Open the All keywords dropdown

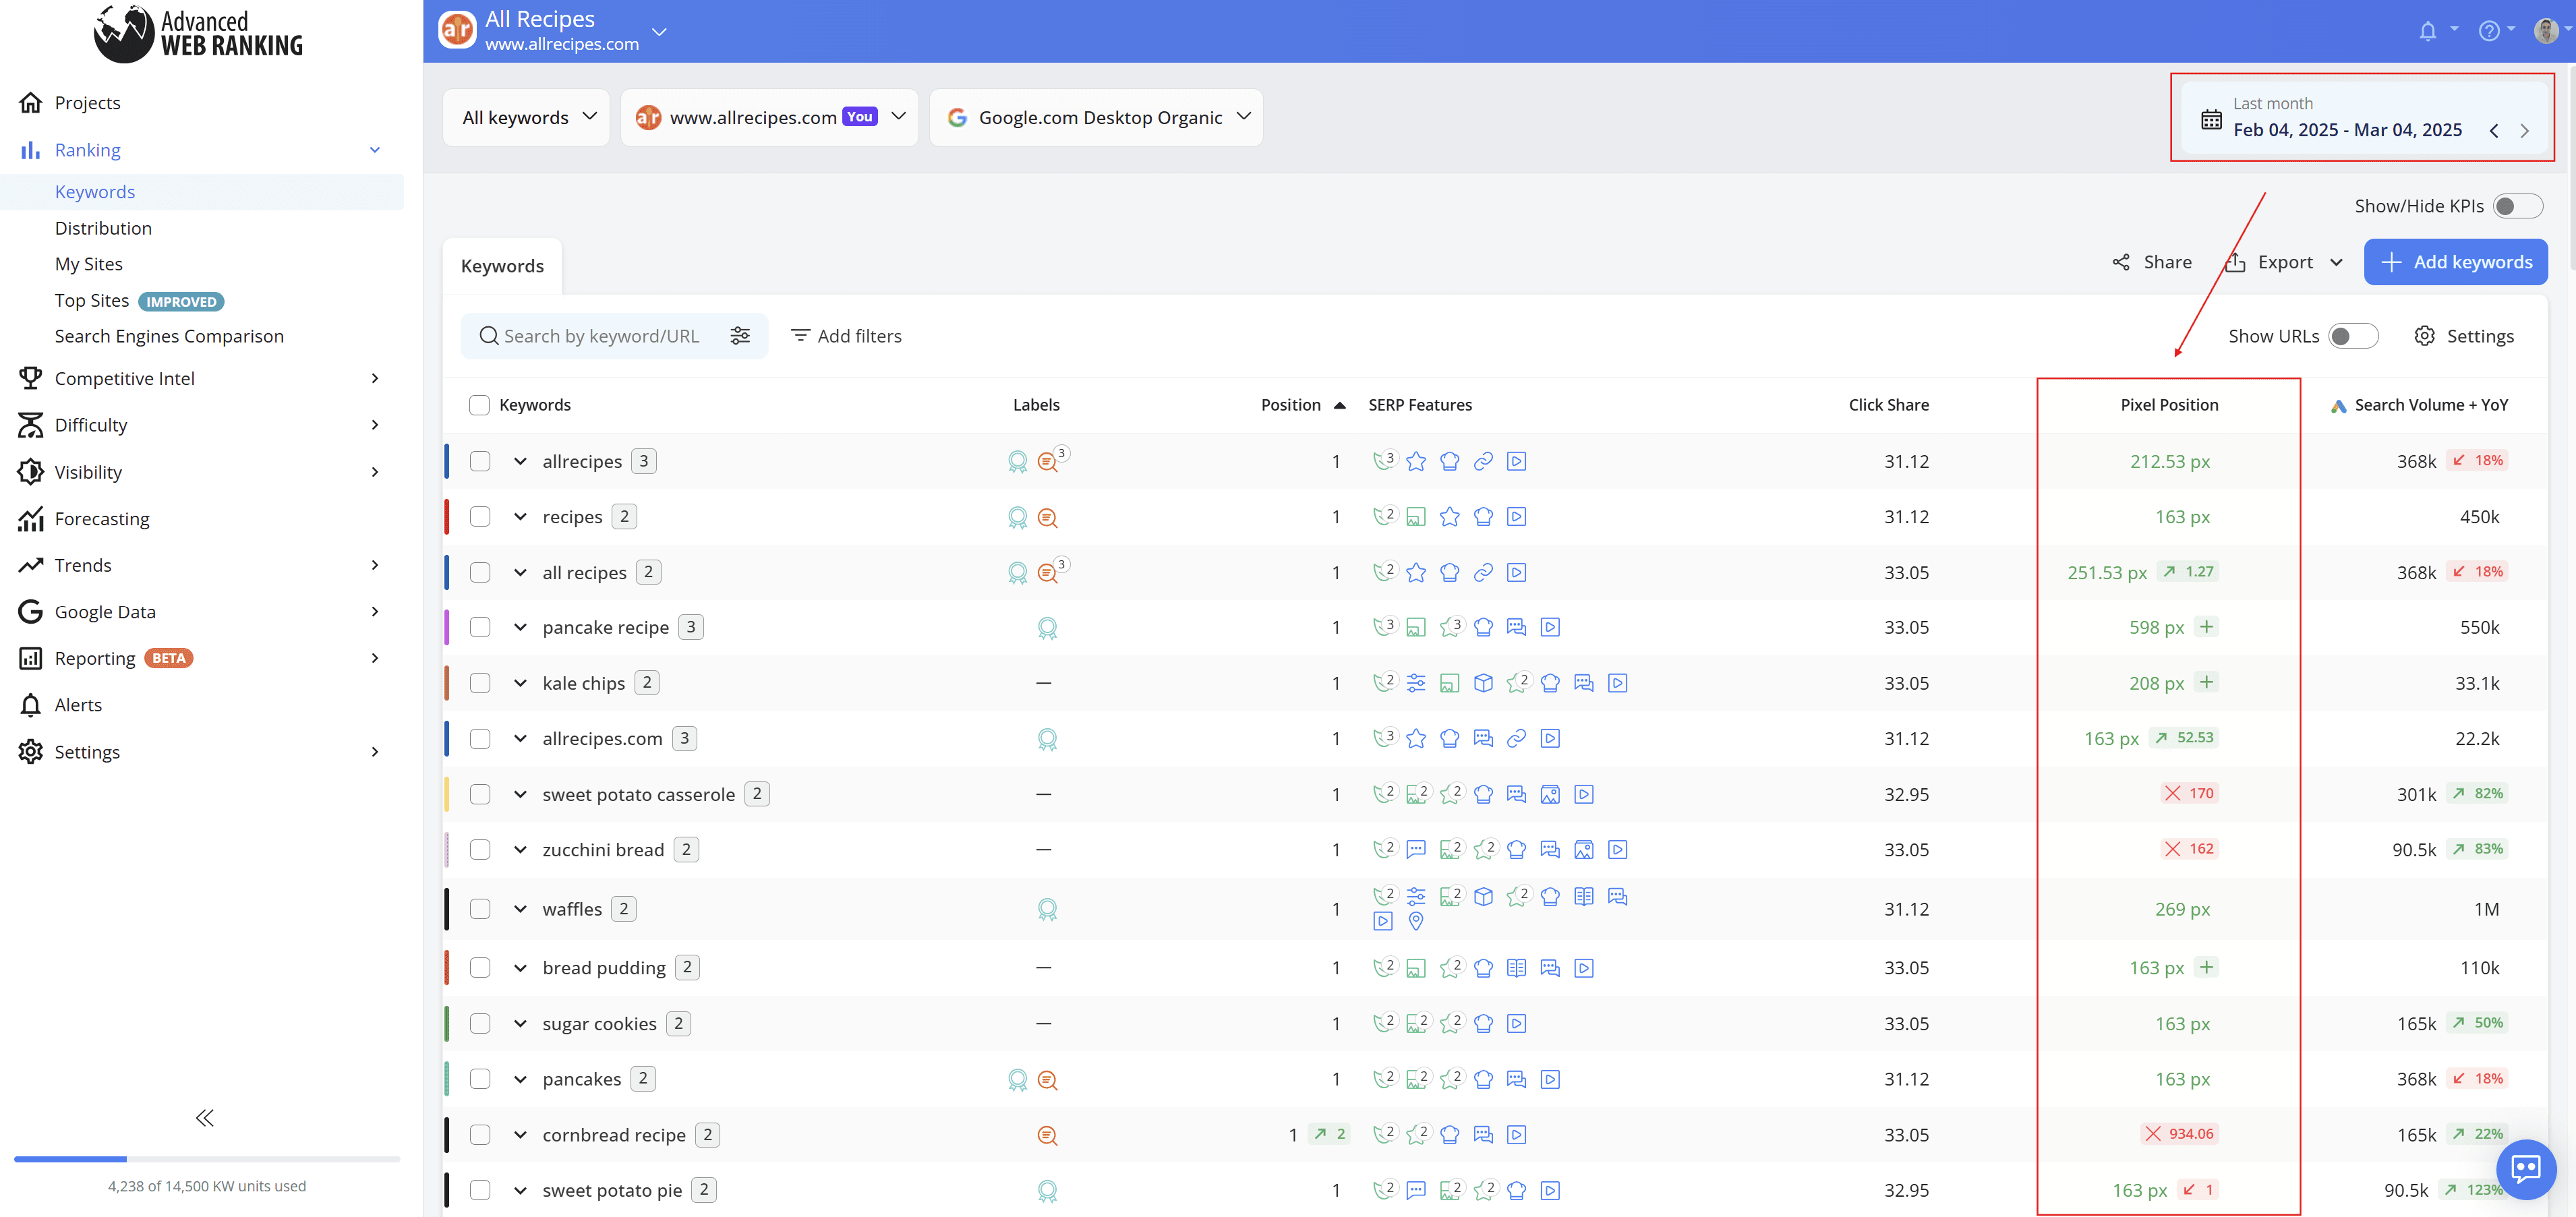coord(527,118)
